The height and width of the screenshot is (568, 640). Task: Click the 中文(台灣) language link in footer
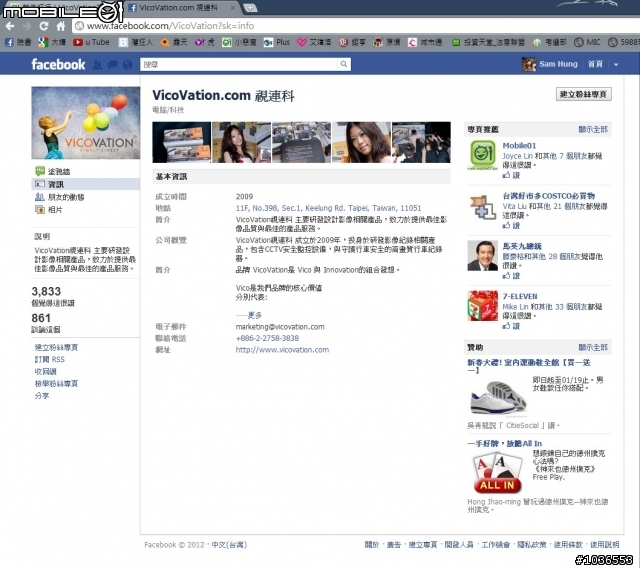[x=229, y=545]
